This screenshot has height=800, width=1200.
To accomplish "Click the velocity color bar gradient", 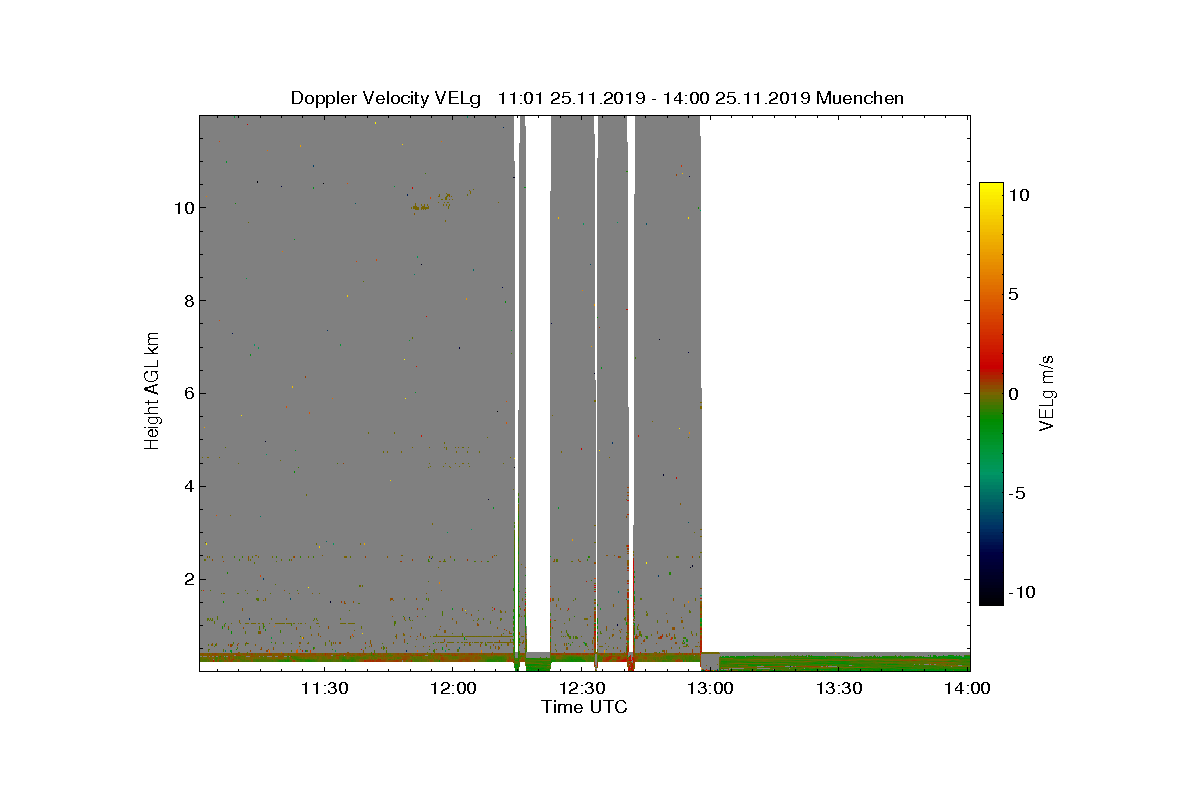I will (x=991, y=393).
